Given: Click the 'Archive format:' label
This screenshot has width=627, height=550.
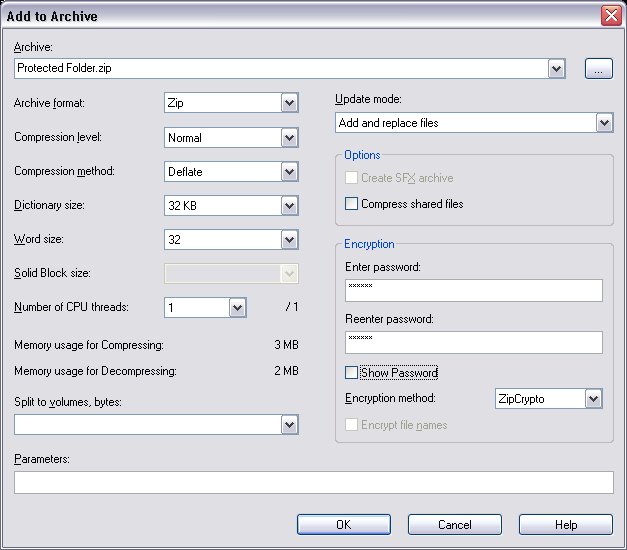Looking at the screenshot, I should [49, 103].
